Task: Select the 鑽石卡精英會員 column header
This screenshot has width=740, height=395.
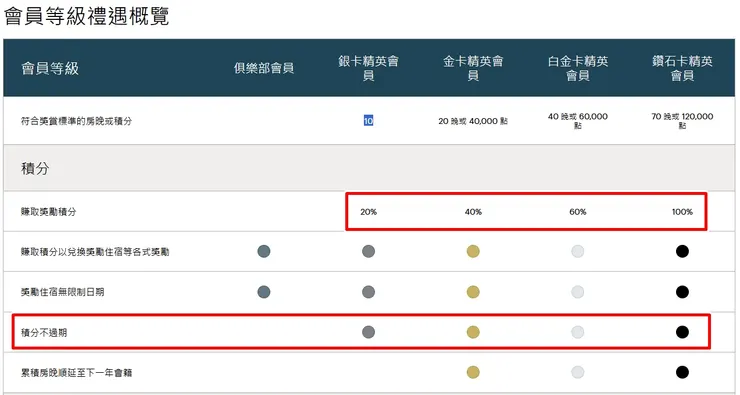Action: pos(682,68)
